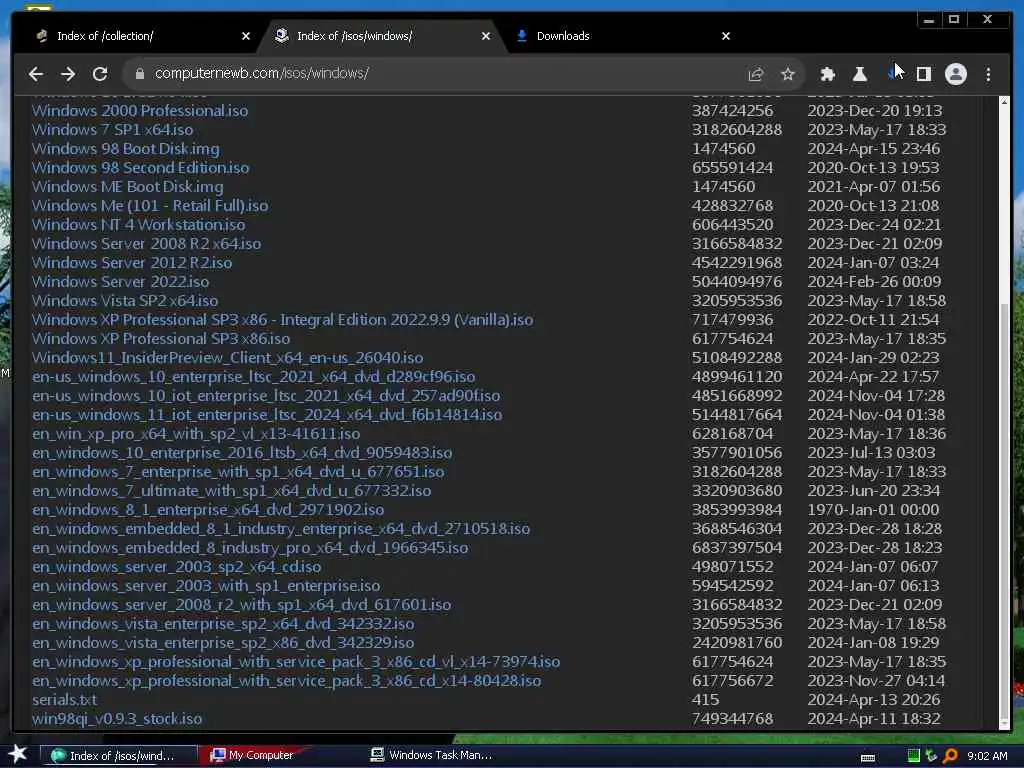Download en-us_windows_10_iot_enterprise_ltsc_2021 iso
The image size is (1024, 768).
point(266,395)
